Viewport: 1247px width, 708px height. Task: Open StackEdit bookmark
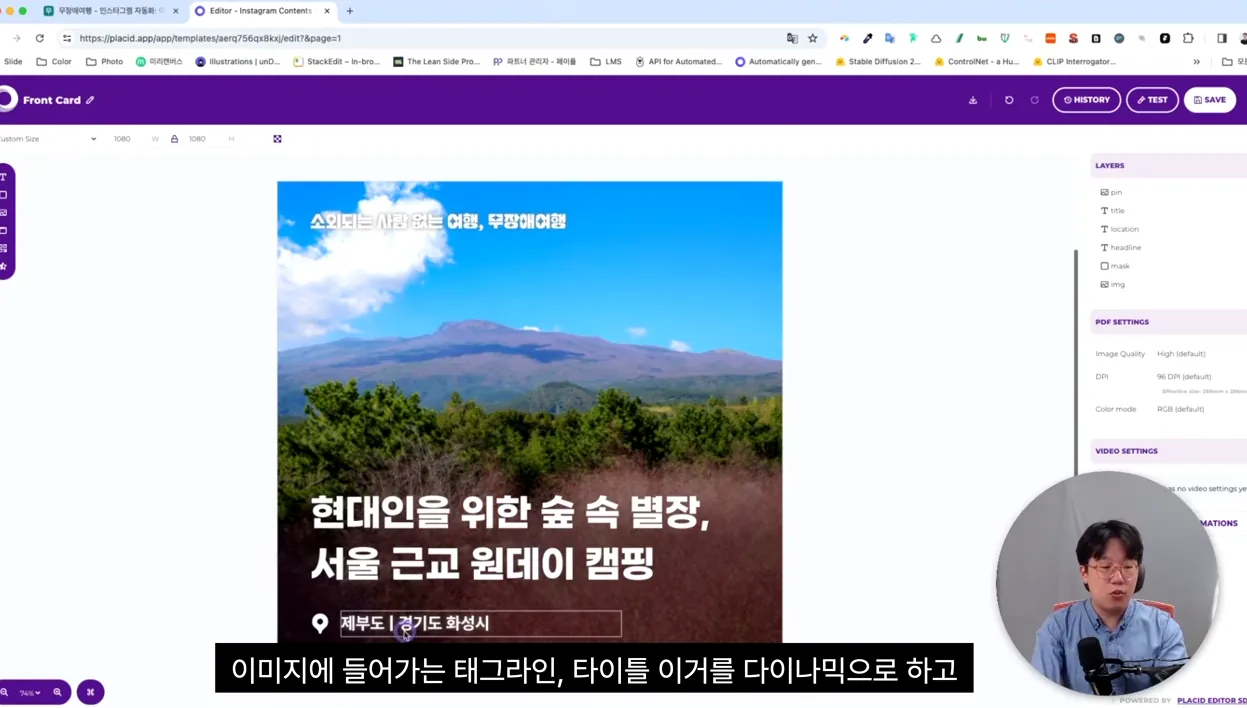tap(336, 61)
